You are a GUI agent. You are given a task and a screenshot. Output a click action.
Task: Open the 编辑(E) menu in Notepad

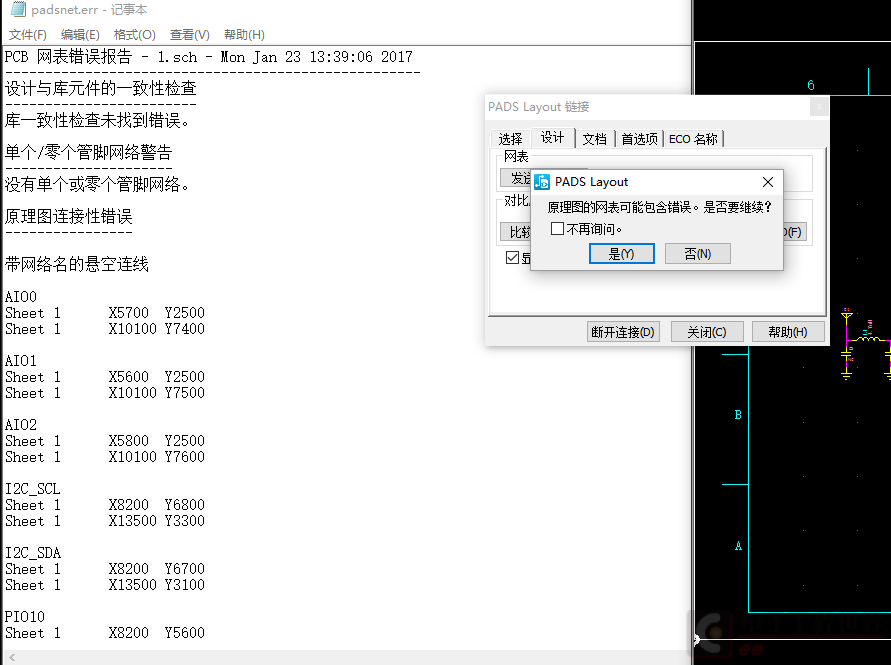[x=80, y=35]
